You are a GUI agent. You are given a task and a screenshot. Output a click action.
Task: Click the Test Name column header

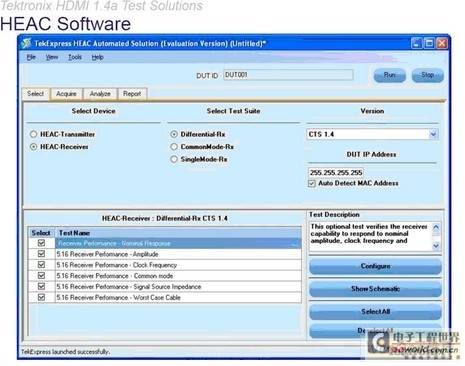(178, 233)
